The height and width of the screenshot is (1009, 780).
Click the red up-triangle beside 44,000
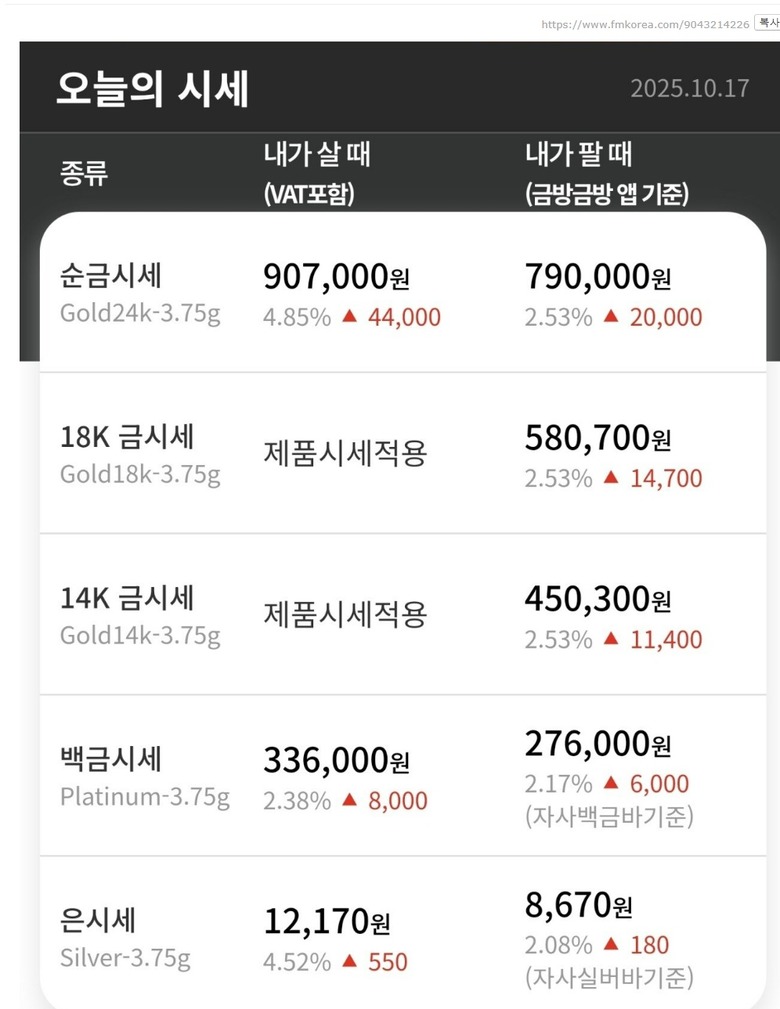(349, 317)
